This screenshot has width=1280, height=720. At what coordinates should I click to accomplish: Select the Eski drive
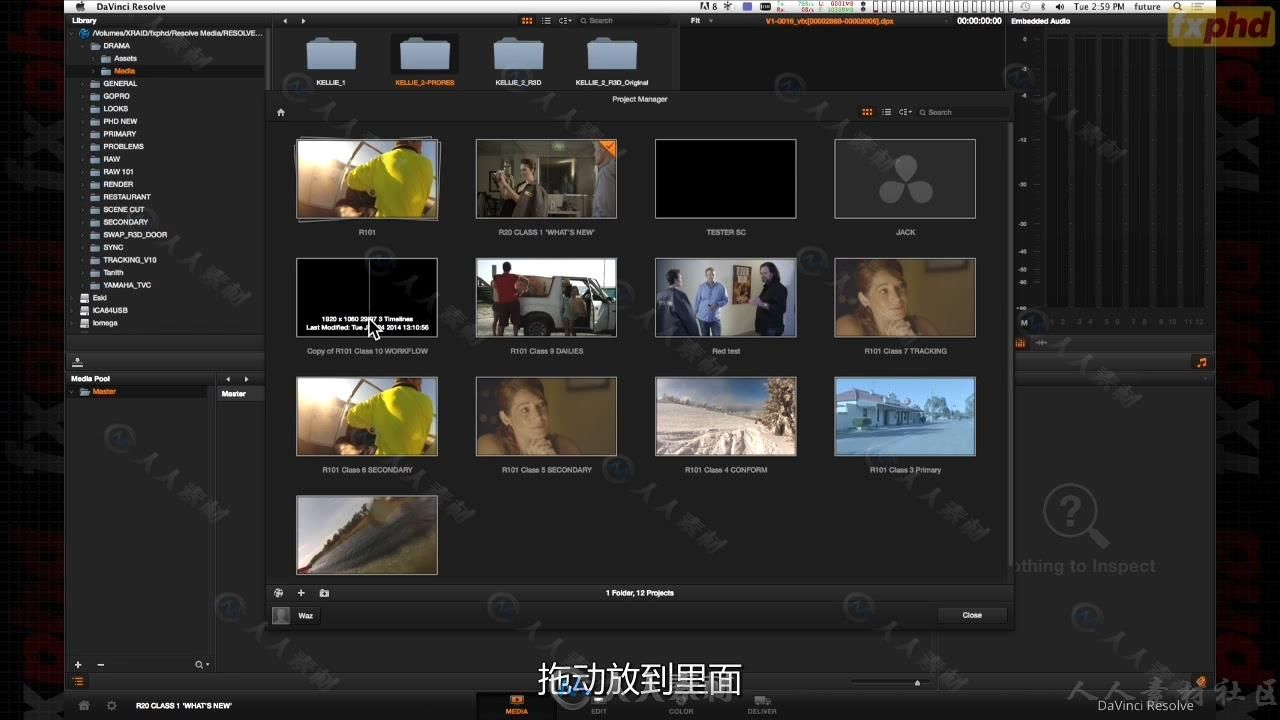click(100, 298)
